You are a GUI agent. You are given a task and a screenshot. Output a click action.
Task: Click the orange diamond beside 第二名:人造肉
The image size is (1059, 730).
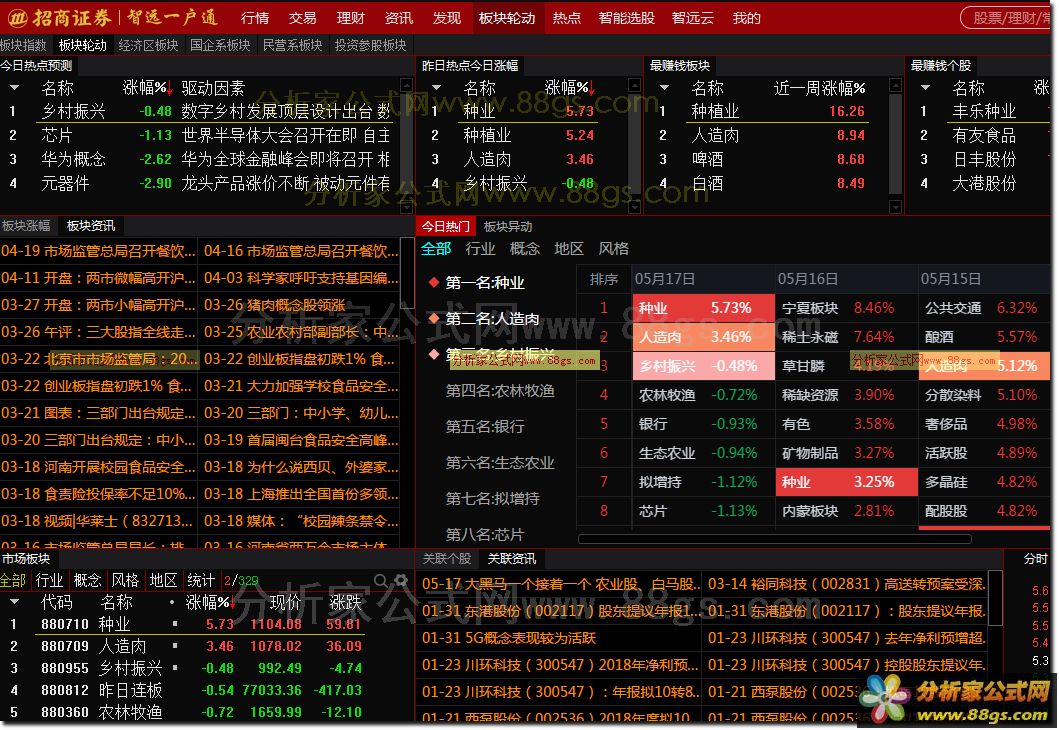tap(434, 318)
